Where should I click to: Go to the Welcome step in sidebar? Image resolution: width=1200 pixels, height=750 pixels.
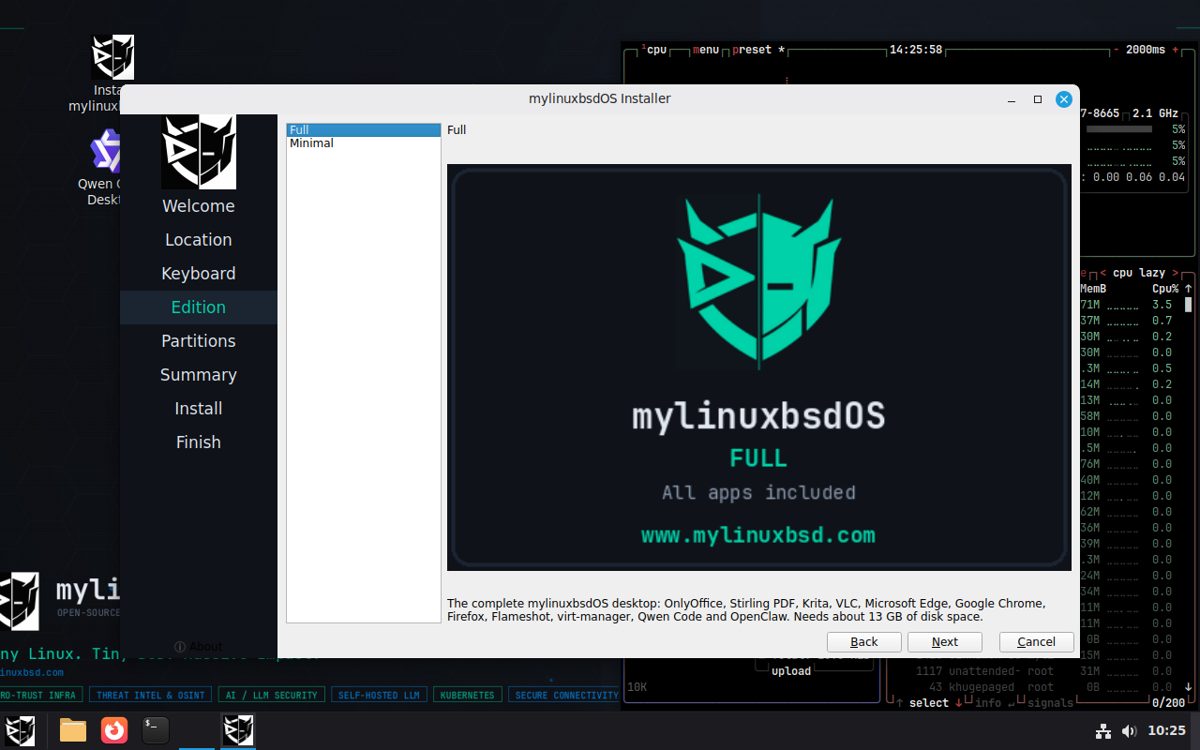(x=198, y=206)
